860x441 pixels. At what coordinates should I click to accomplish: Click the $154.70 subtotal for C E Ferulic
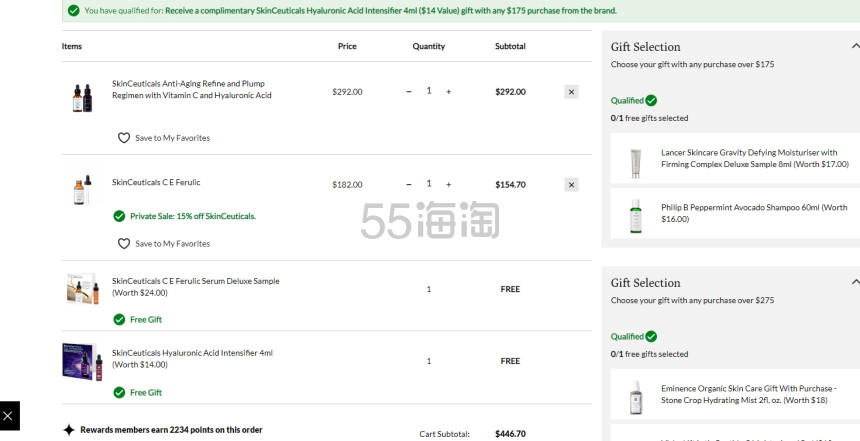tap(510, 185)
